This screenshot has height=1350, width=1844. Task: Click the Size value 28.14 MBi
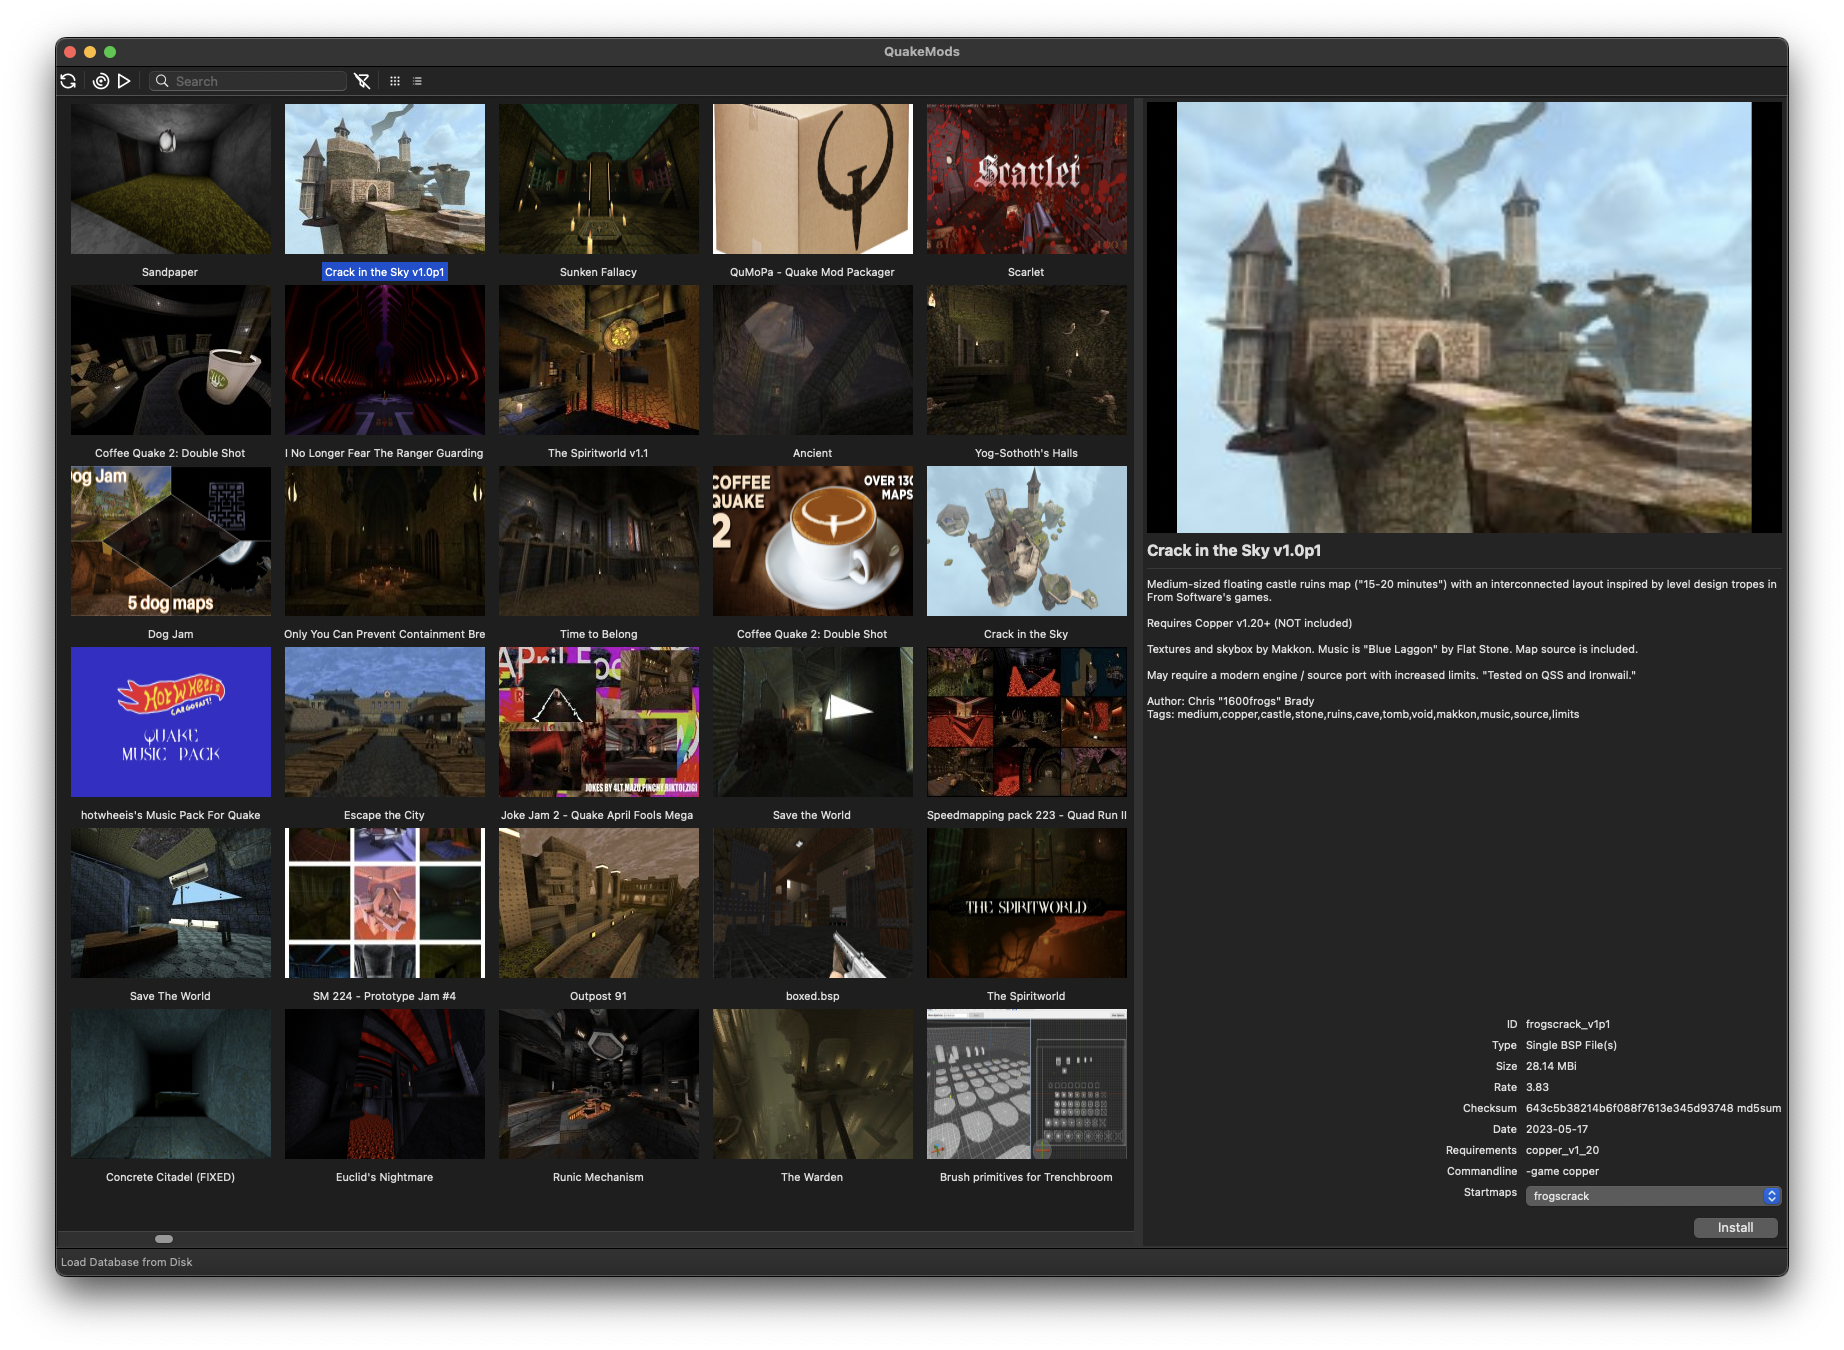click(1551, 1066)
